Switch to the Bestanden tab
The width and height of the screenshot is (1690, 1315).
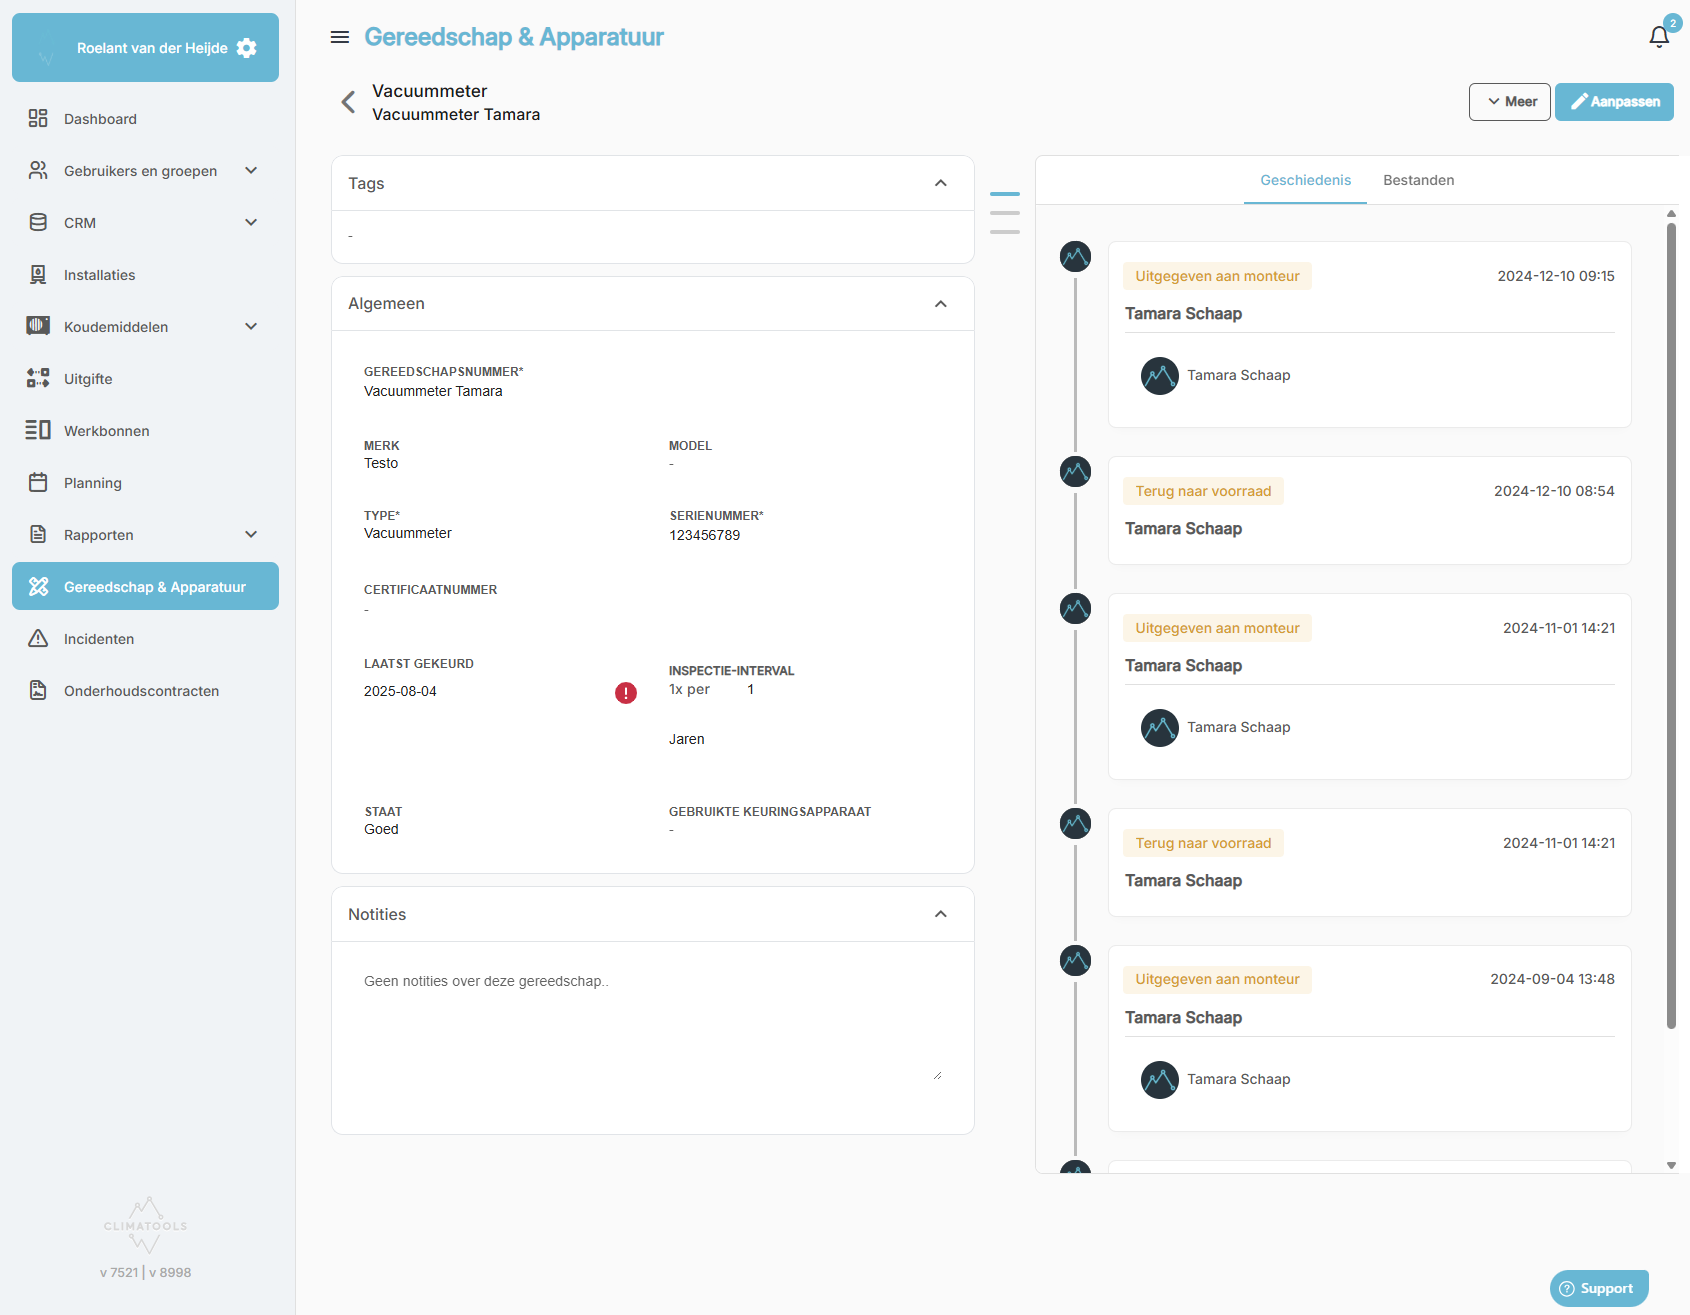click(x=1419, y=181)
